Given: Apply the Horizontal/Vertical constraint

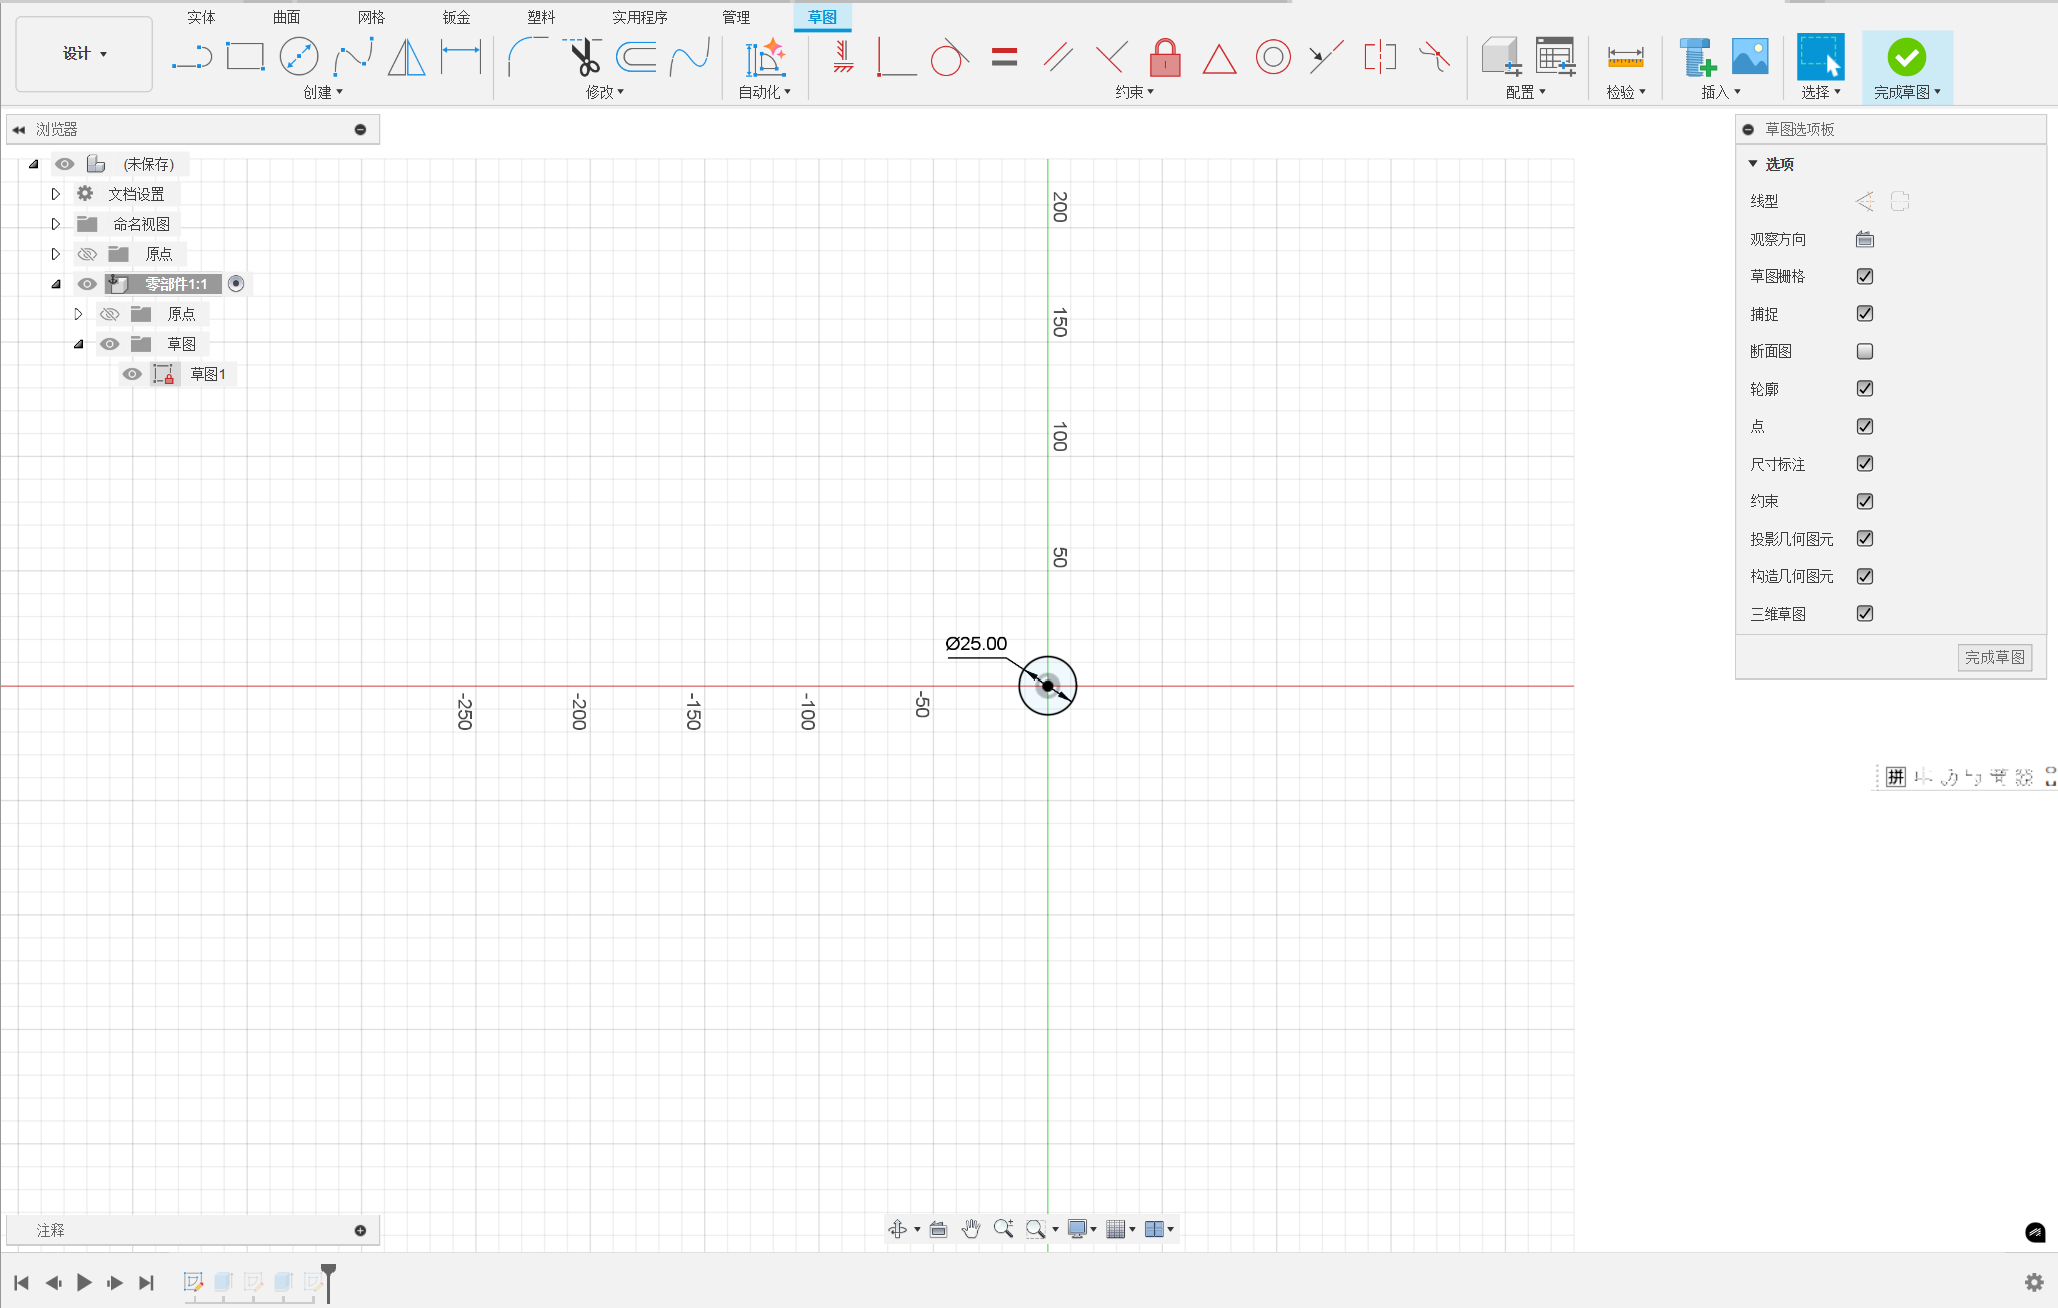Looking at the screenshot, I should pyautogui.click(x=843, y=57).
